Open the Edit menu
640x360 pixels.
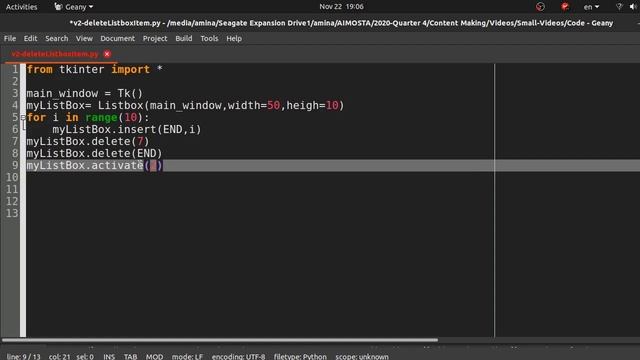point(30,38)
